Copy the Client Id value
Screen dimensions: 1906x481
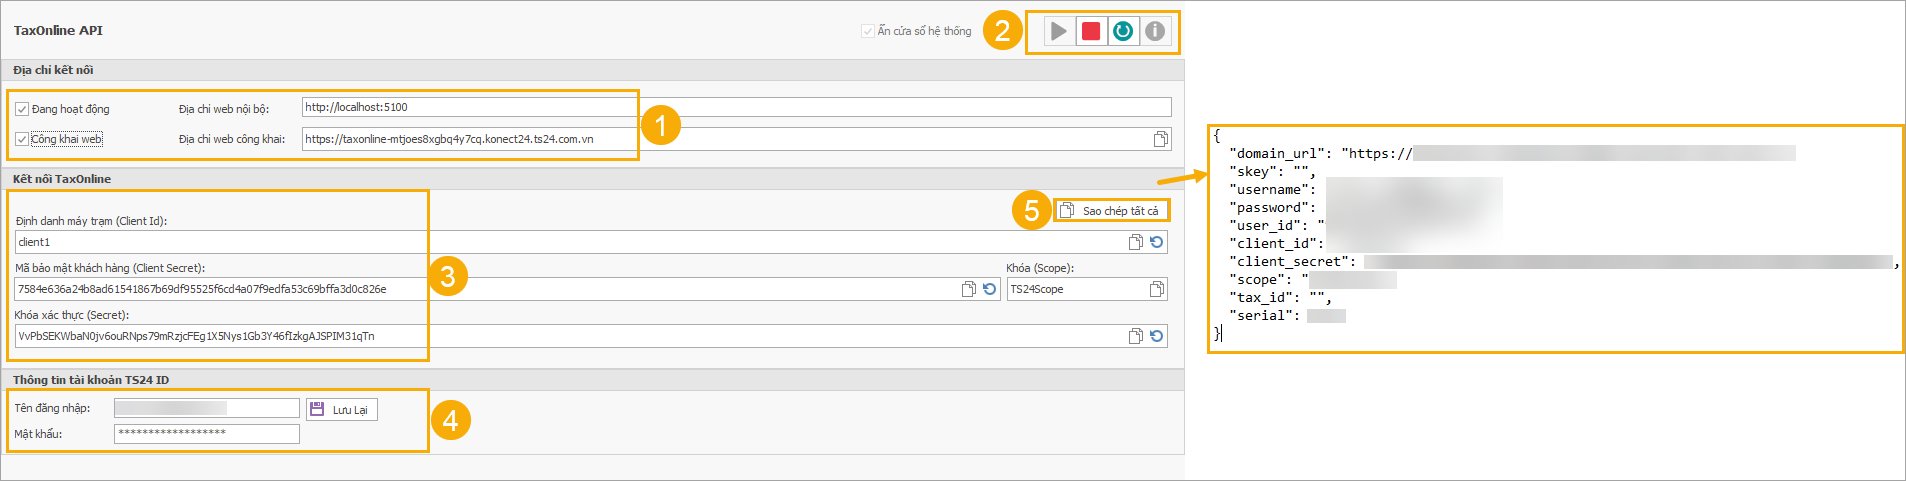[1135, 242]
